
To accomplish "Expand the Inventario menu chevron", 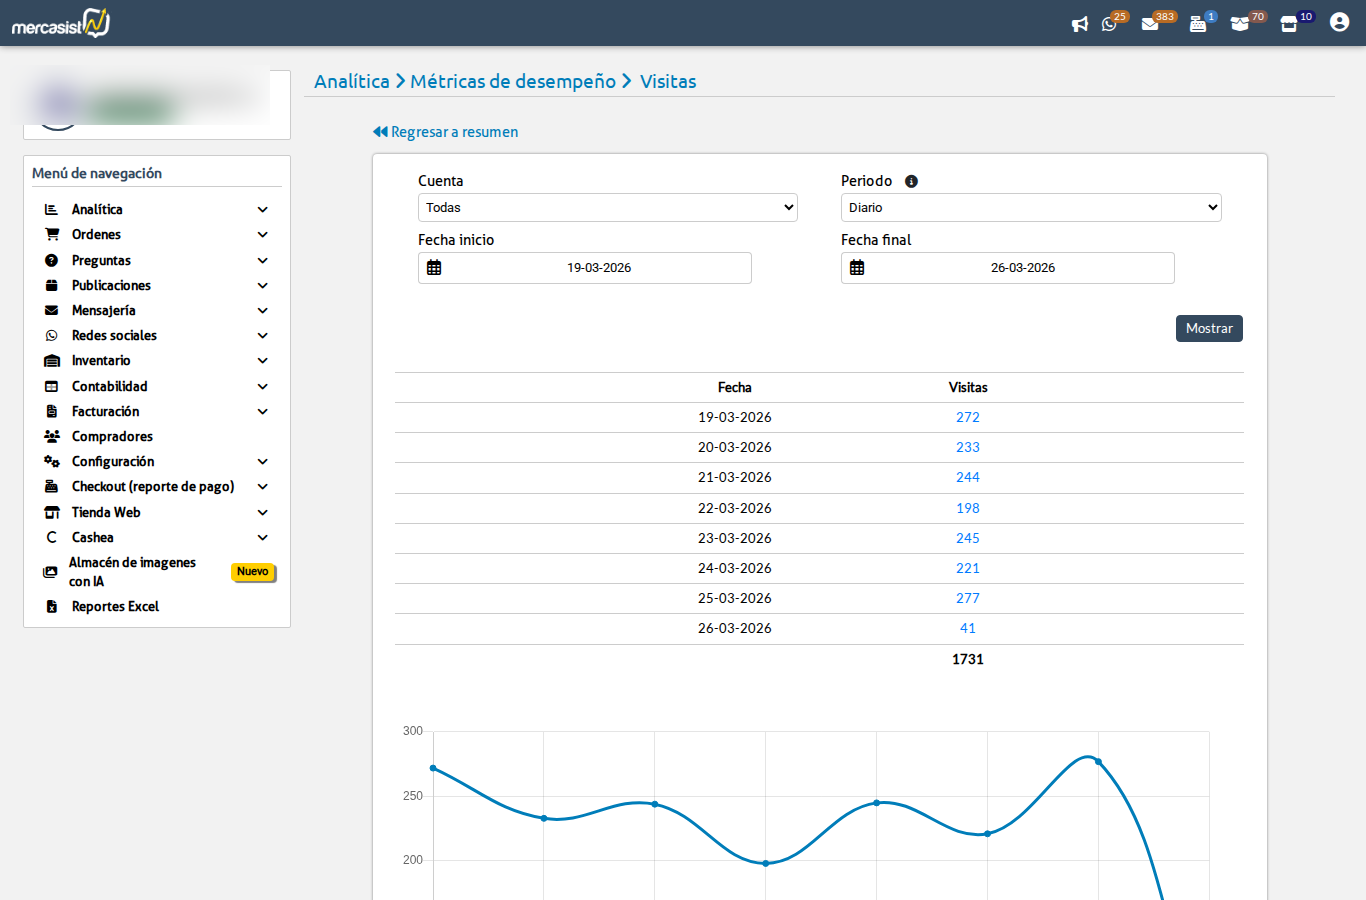I will 262,361.
